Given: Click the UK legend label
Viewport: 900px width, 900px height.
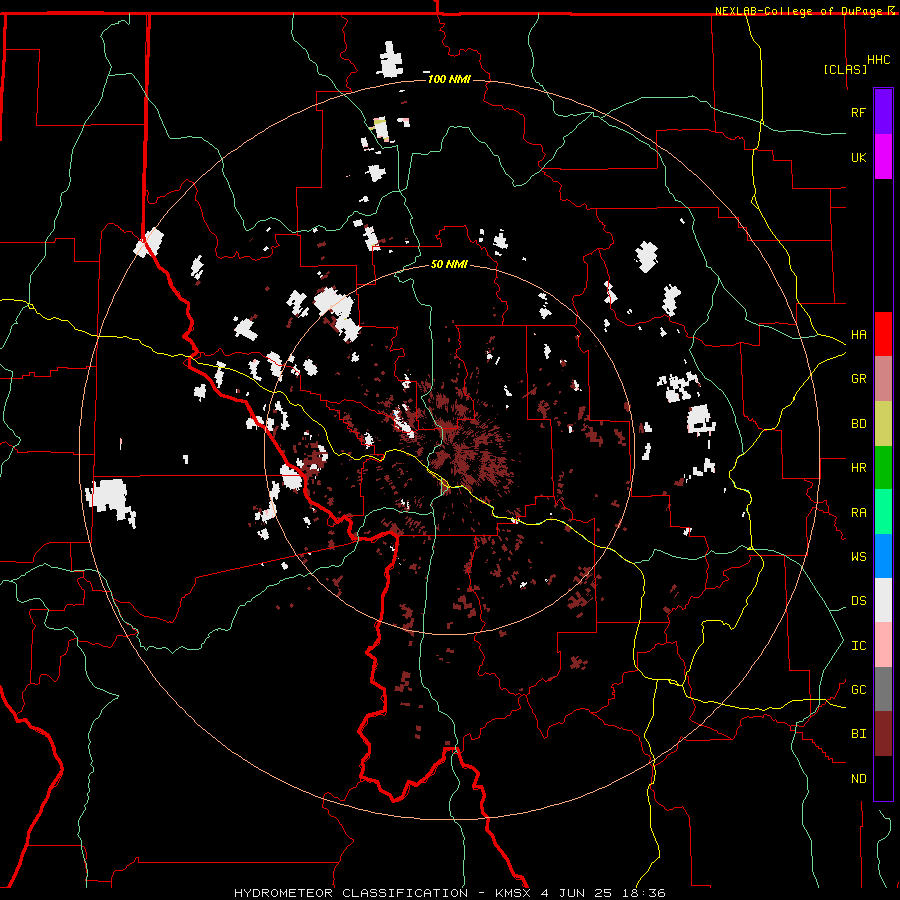Looking at the screenshot, I should [858, 157].
